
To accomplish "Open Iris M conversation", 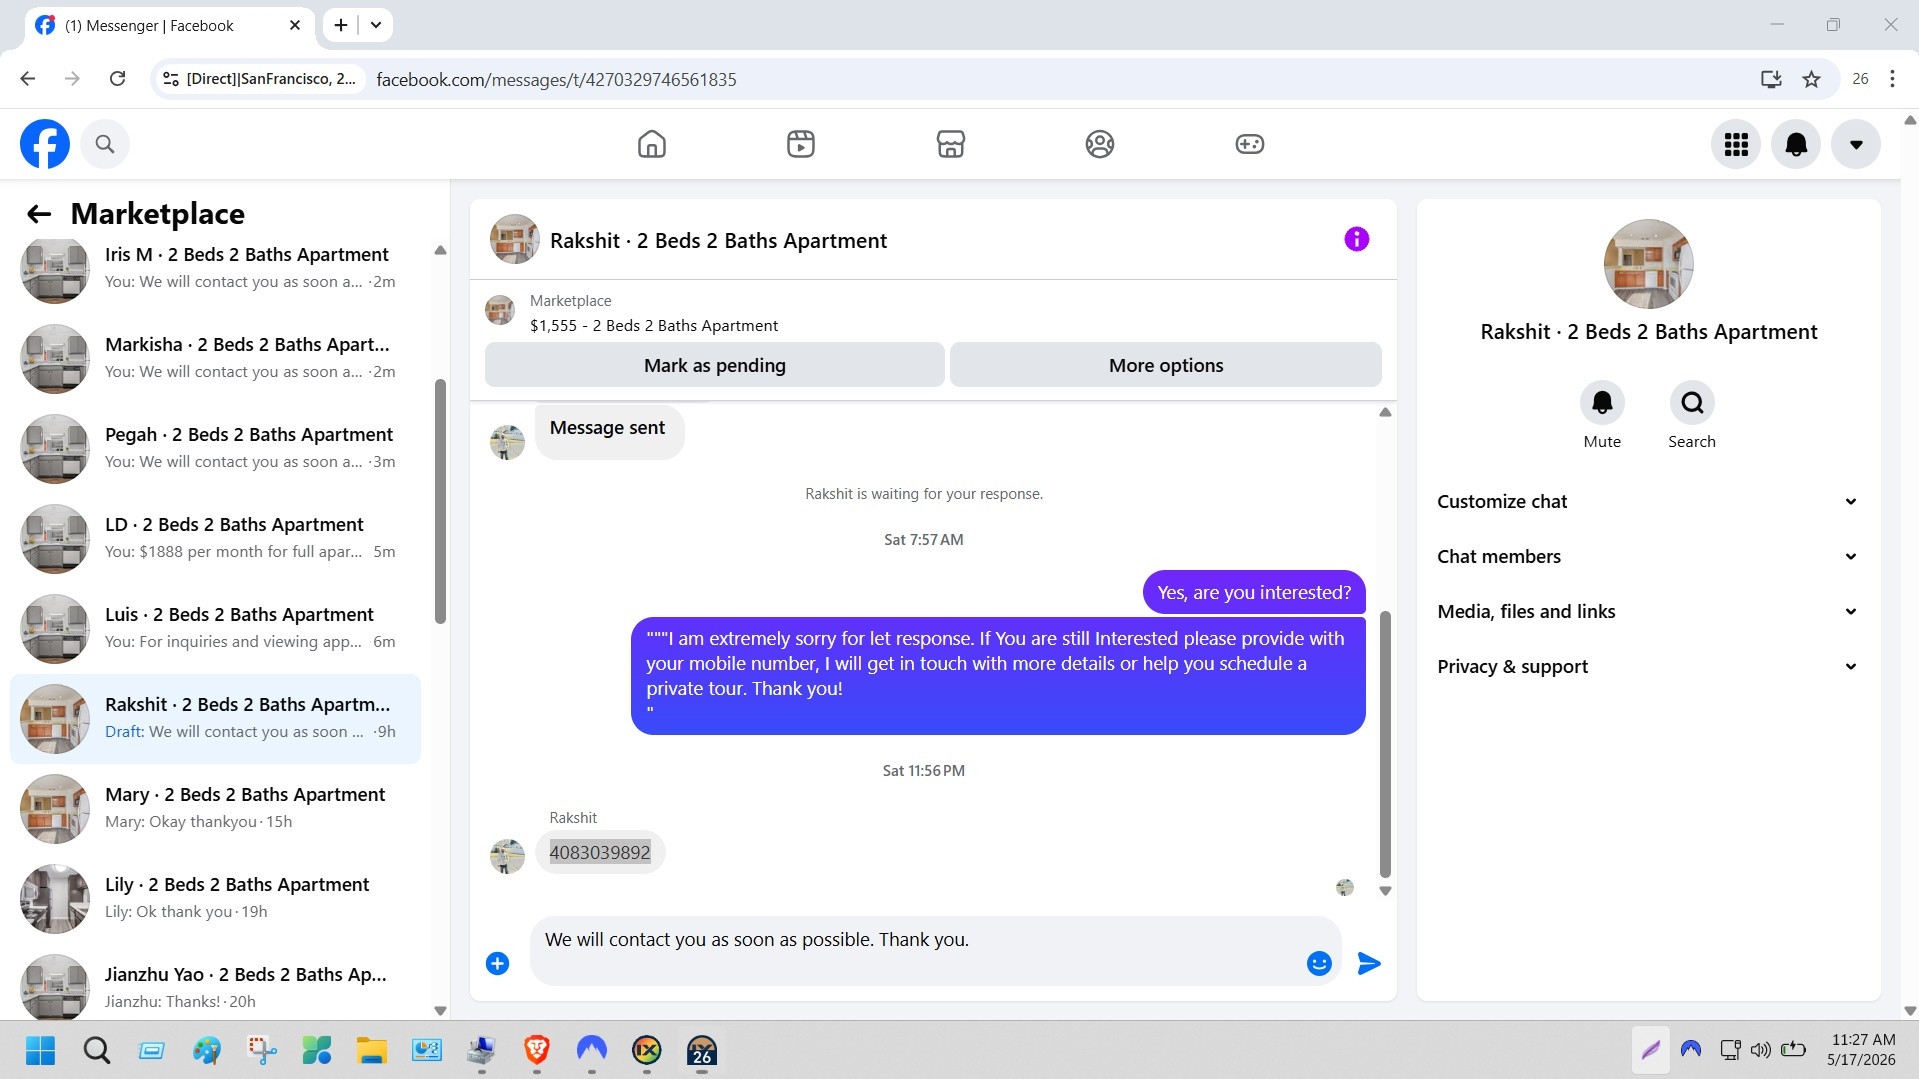I will [x=215, y=269].
